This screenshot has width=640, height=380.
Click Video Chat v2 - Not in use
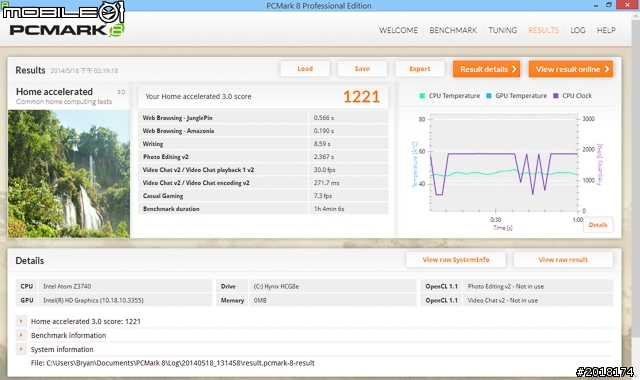coord(503,300)
